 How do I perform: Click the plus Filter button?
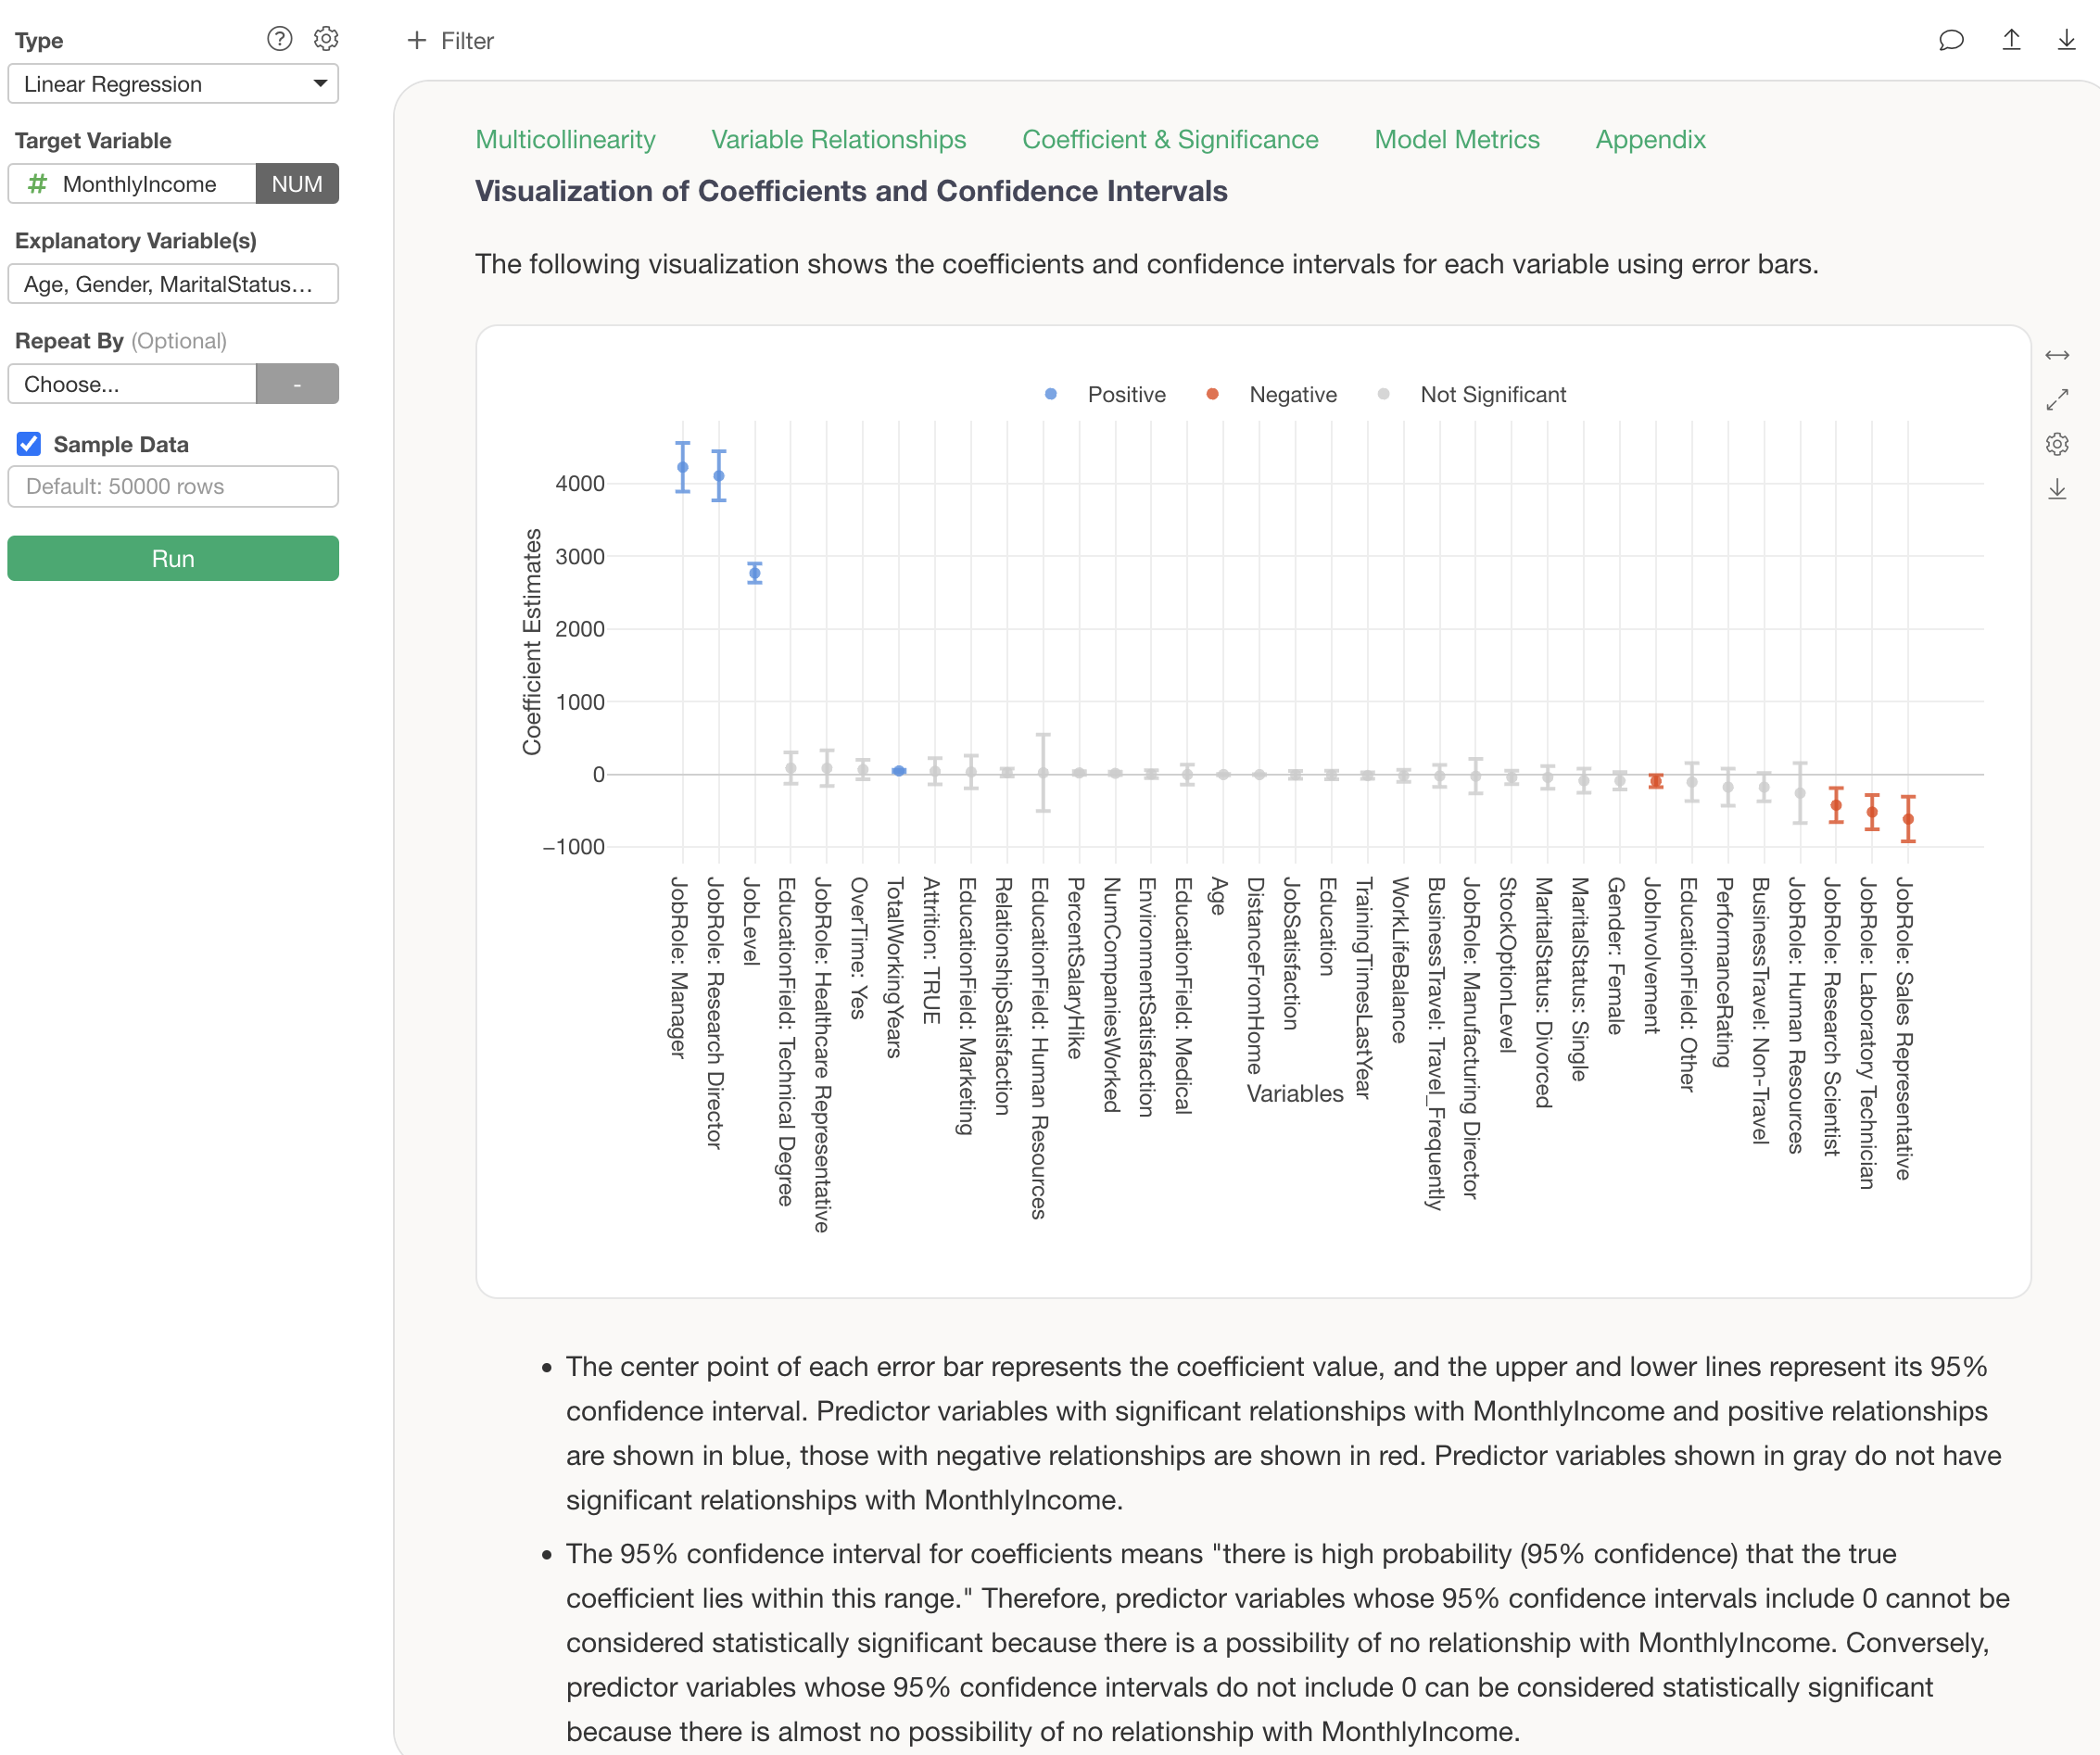(450, 41)
